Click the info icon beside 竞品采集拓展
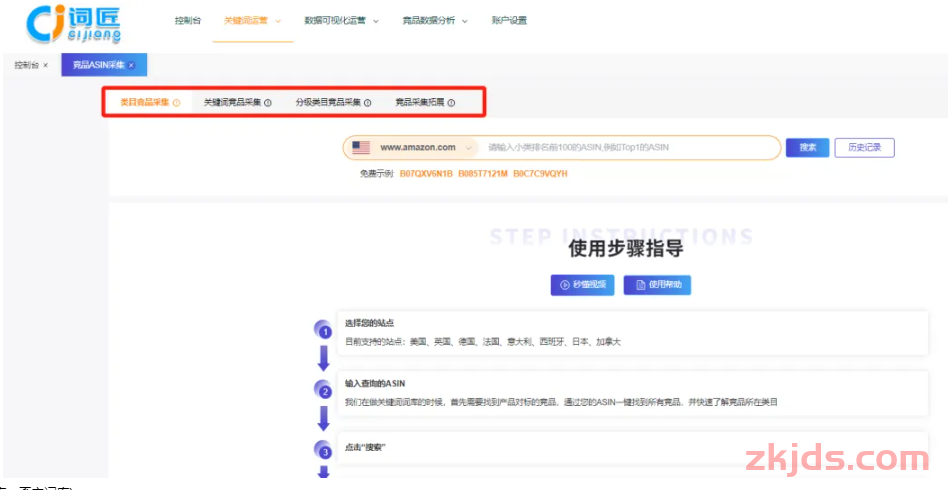The height and width of the screenshot is (490, 948). [451, 103]
